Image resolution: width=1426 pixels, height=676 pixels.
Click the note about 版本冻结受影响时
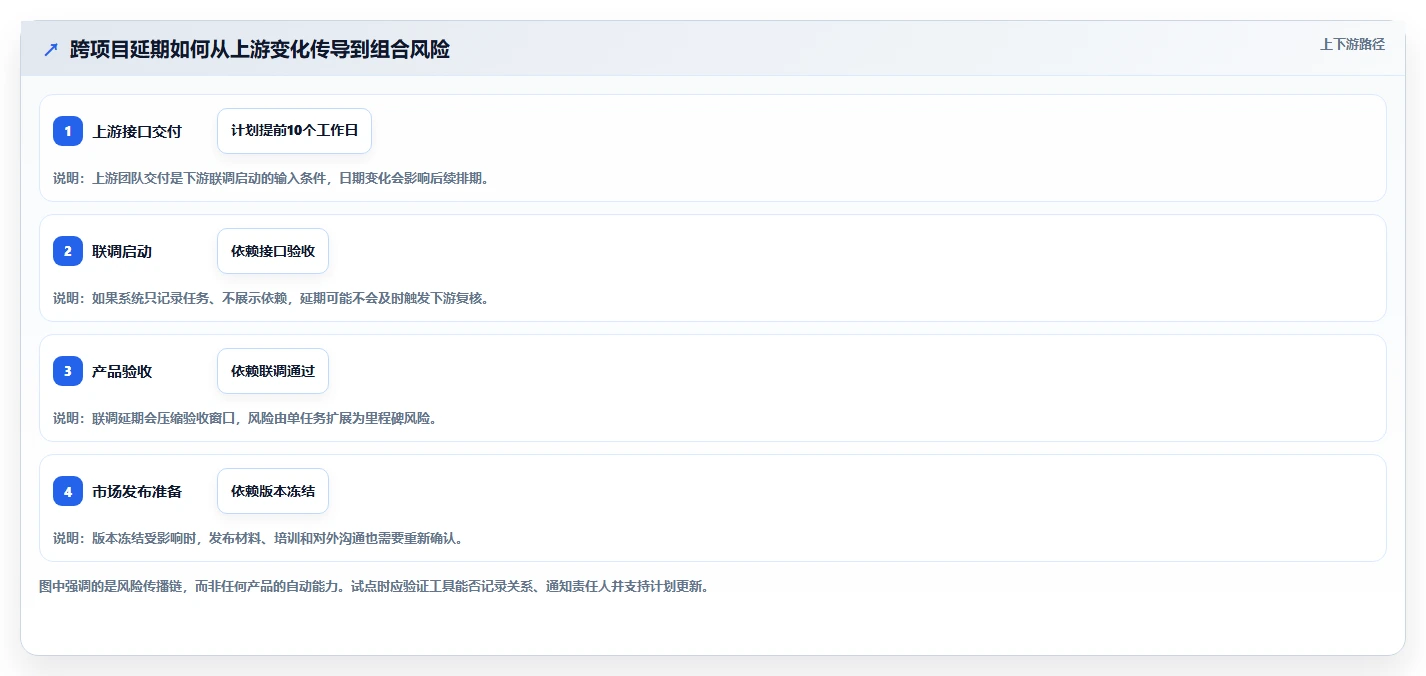pos(258,538)
